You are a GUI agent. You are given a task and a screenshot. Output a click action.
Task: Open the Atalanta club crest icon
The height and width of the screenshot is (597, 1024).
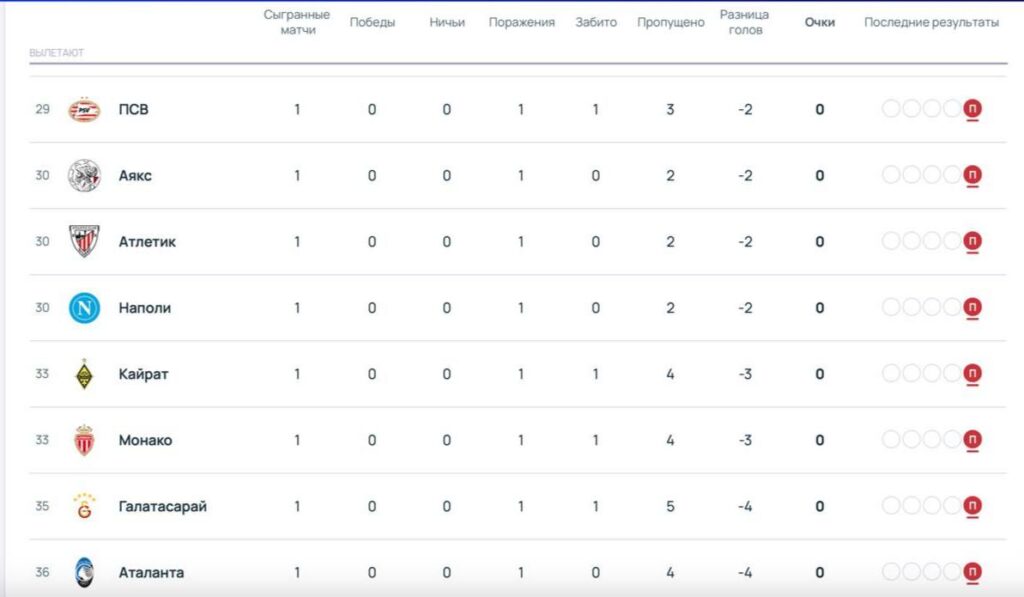coord(84,573)
